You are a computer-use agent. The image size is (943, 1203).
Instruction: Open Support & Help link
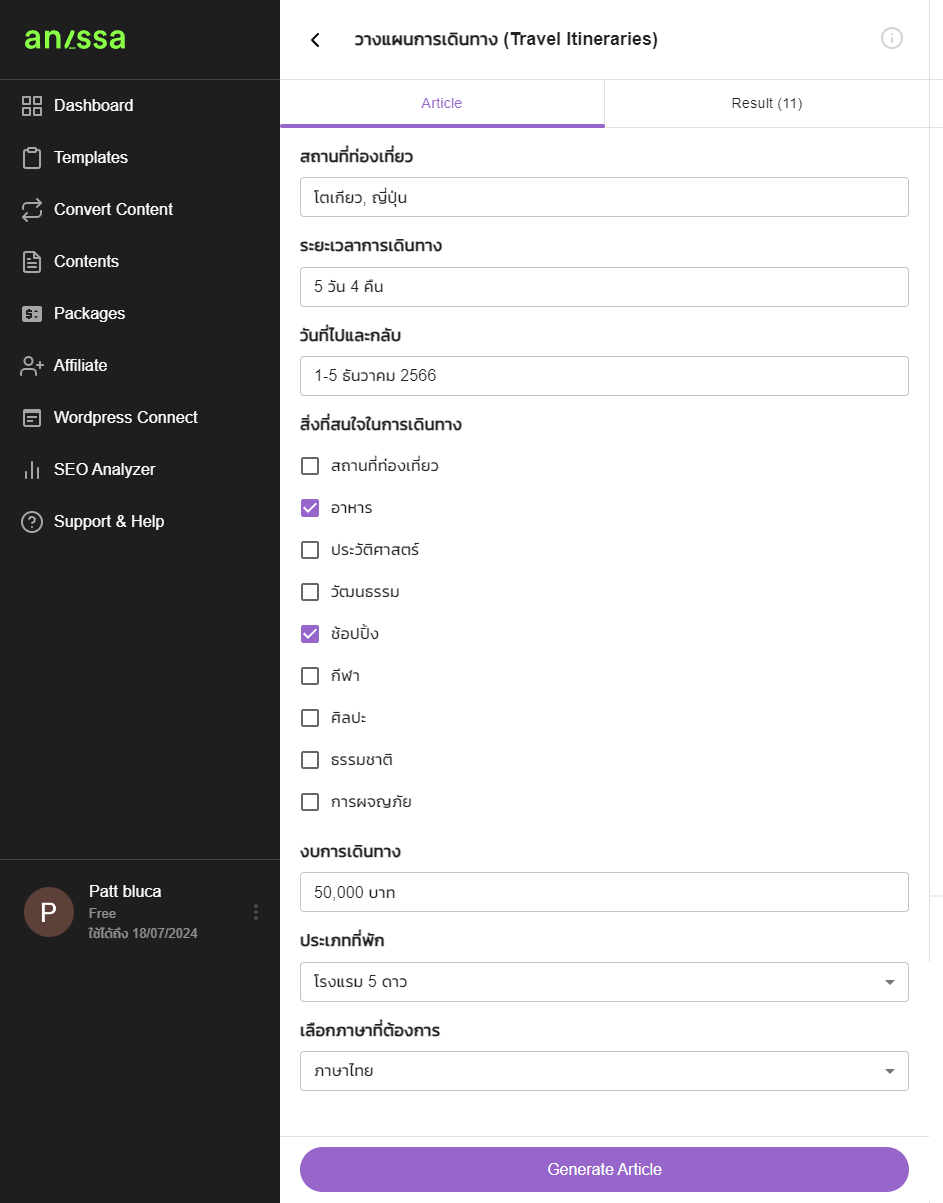109,521
